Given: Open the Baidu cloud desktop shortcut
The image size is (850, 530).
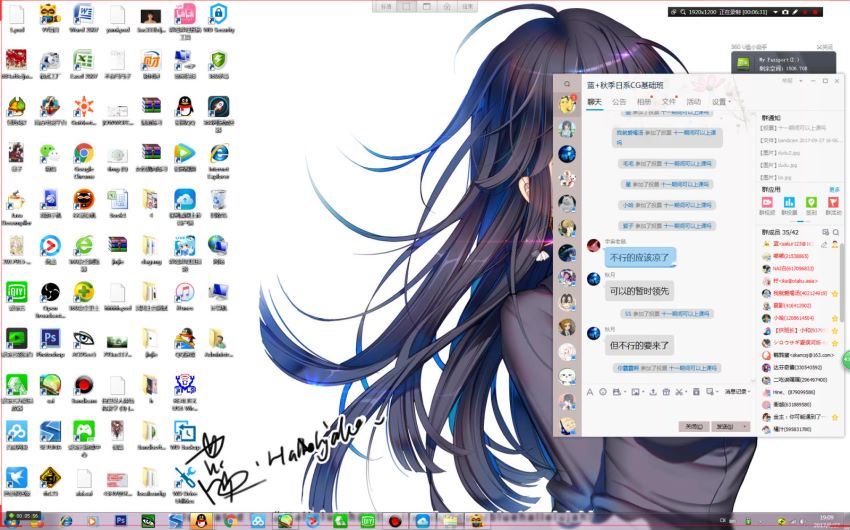Looking at the screenshot, I should [x=16, y=435].
